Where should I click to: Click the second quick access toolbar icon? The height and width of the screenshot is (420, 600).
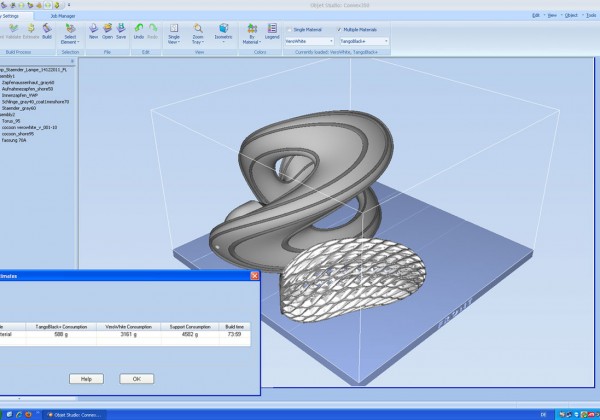tap(13, 5)
